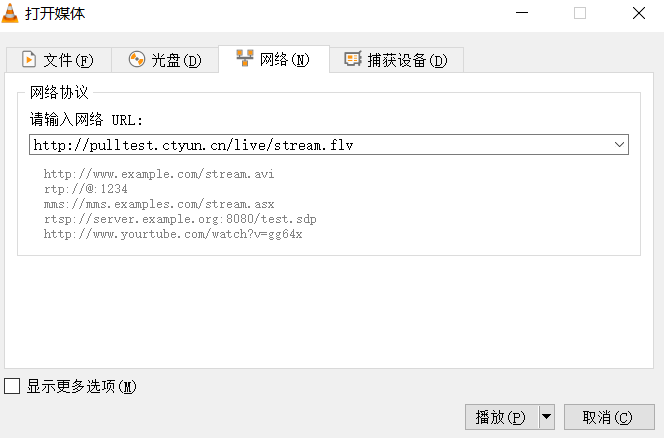Viewport: 664px width, 438px height.
Task: Click the maximize box in title bar
Action: (579, 13)
